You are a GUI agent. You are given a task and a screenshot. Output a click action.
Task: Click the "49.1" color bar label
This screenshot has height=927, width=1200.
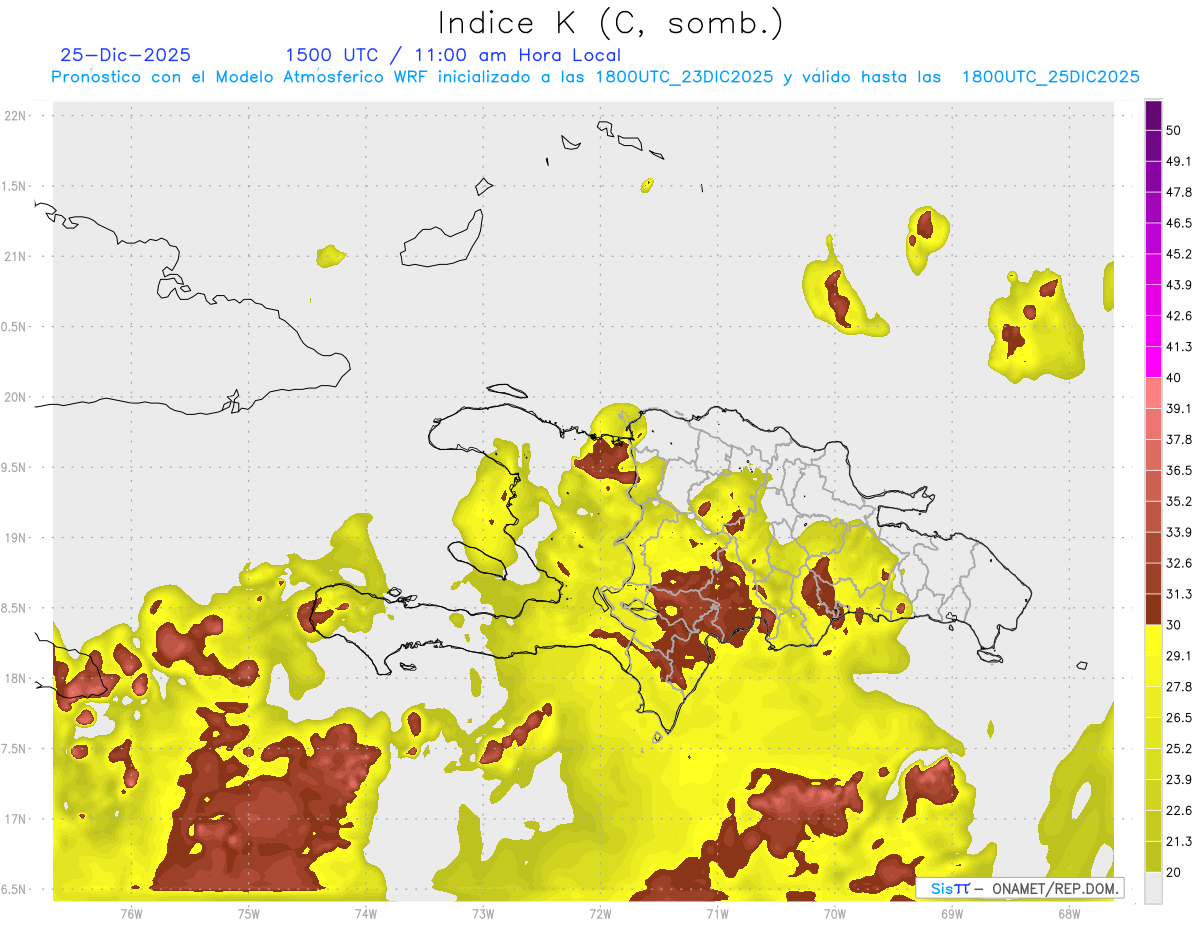click(1179, 161)
